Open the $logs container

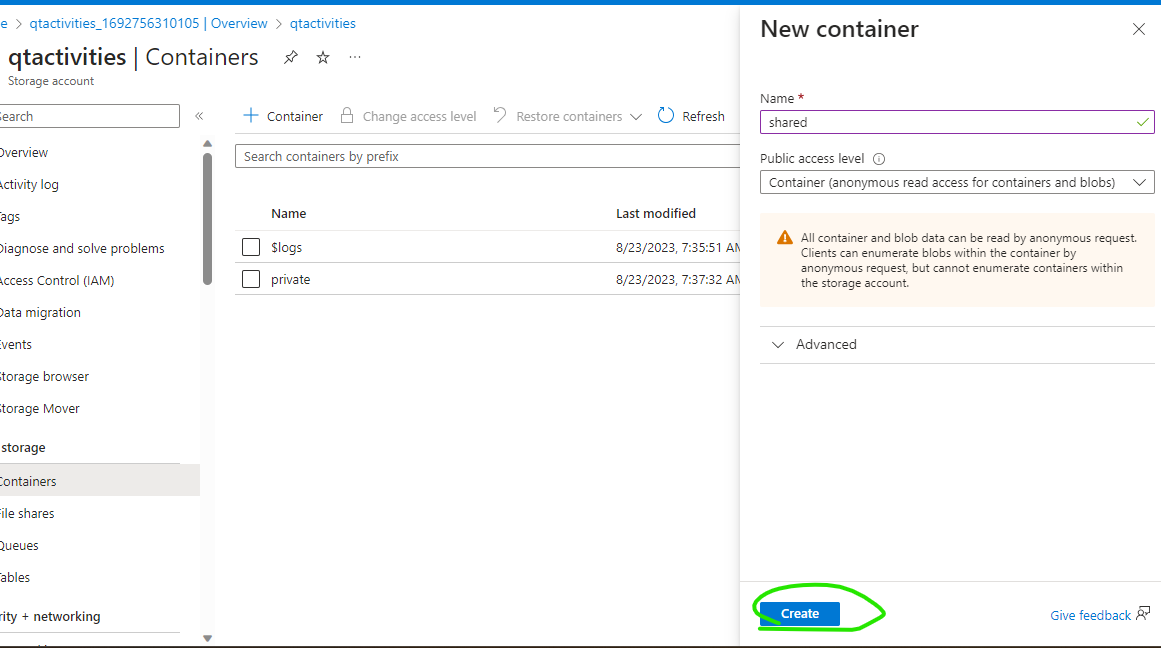pos(287,247)
